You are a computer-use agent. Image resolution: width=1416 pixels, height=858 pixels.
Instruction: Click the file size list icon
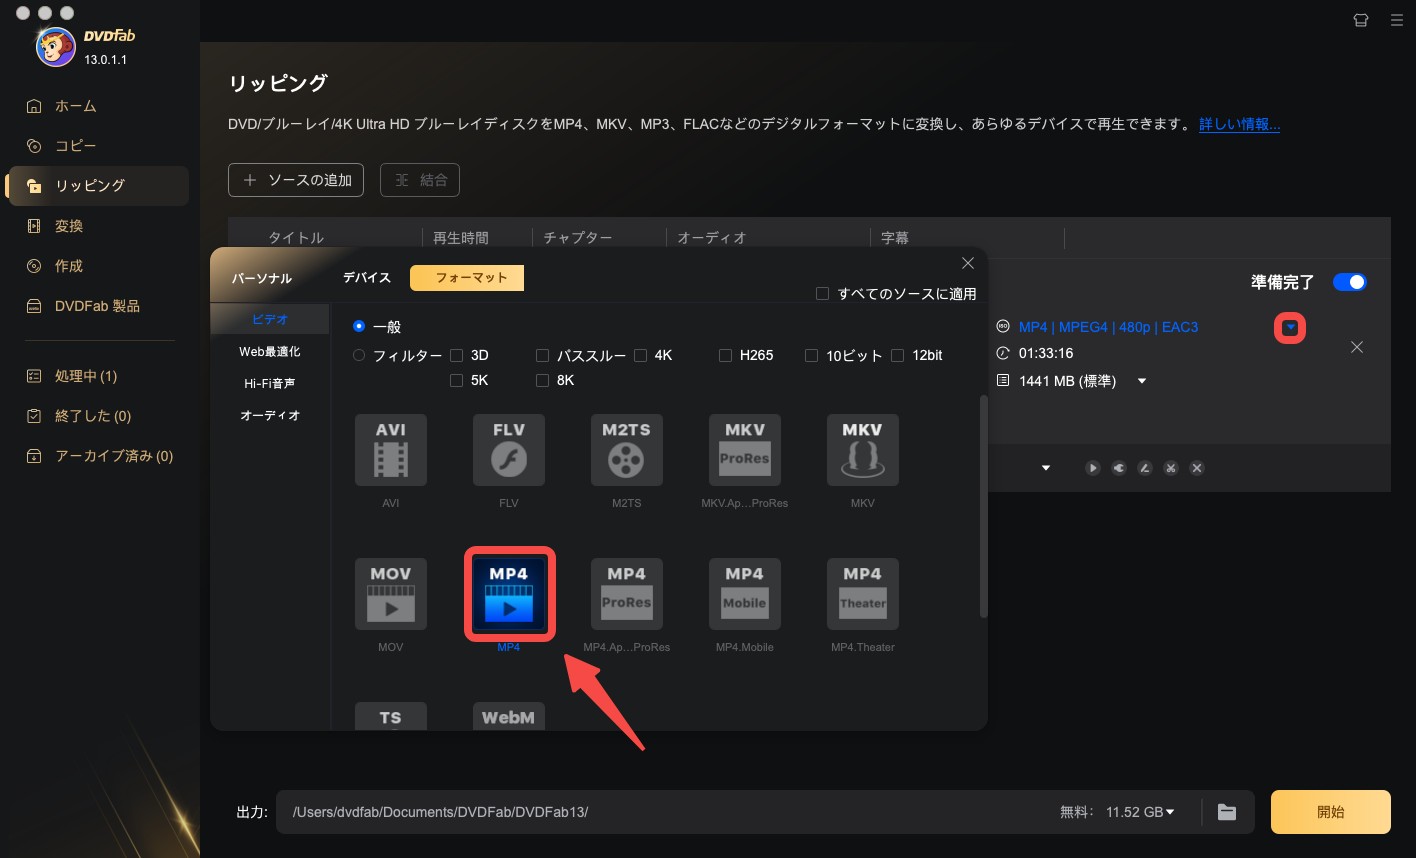[x=1003, y=381]
